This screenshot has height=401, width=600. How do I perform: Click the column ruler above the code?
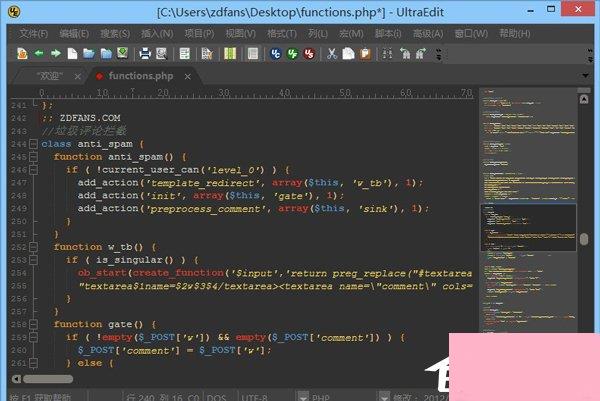[256, 93]
